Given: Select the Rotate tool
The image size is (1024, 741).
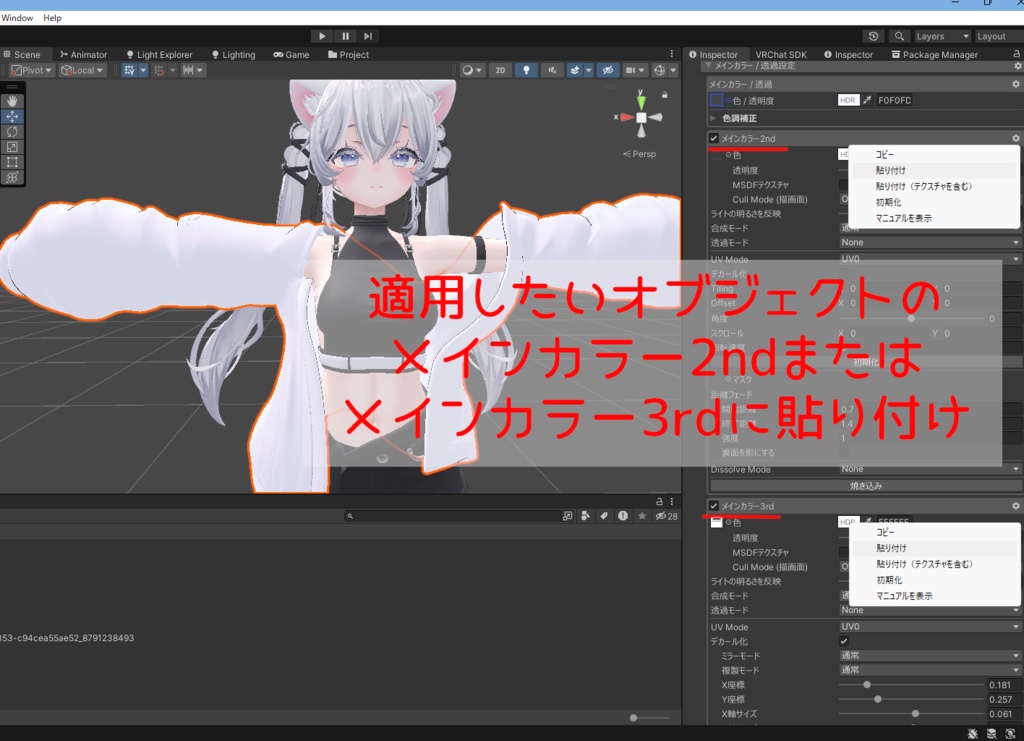Looking at the screenshot, I should 12,131.
